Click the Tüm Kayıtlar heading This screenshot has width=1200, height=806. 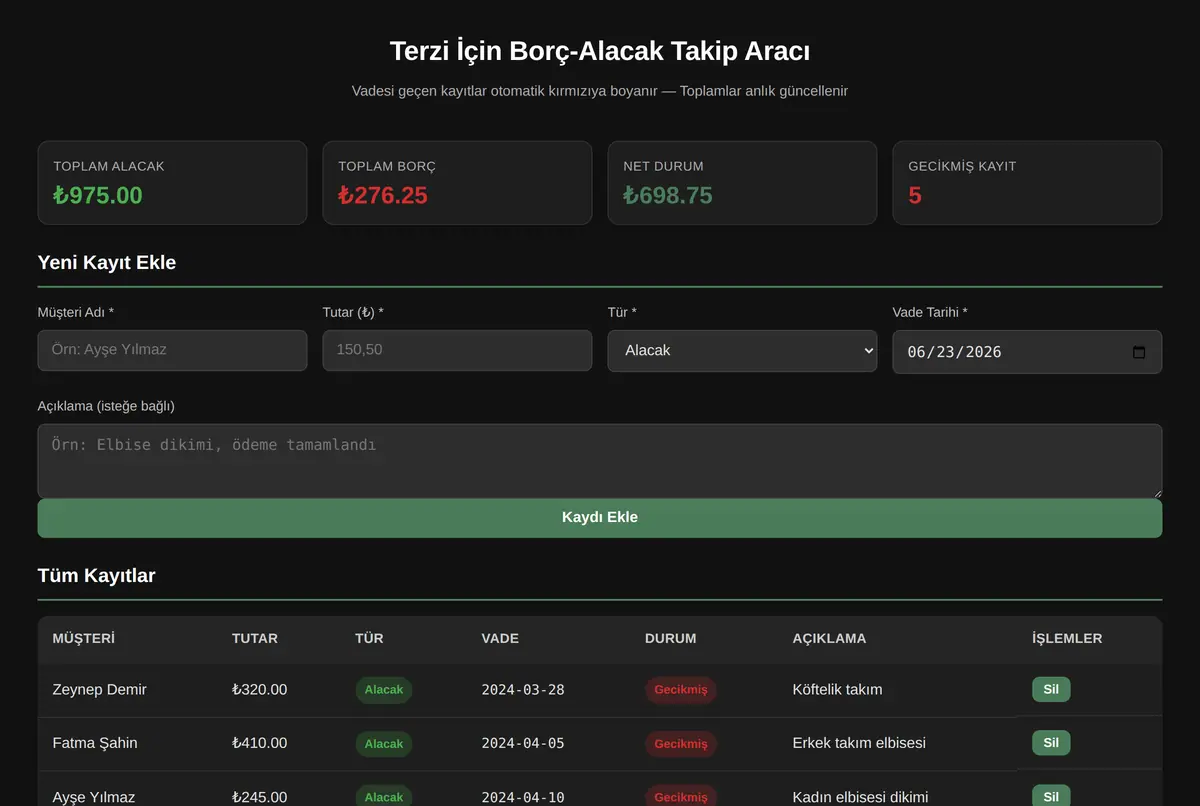pyautogui.click(x=97, y=575)
